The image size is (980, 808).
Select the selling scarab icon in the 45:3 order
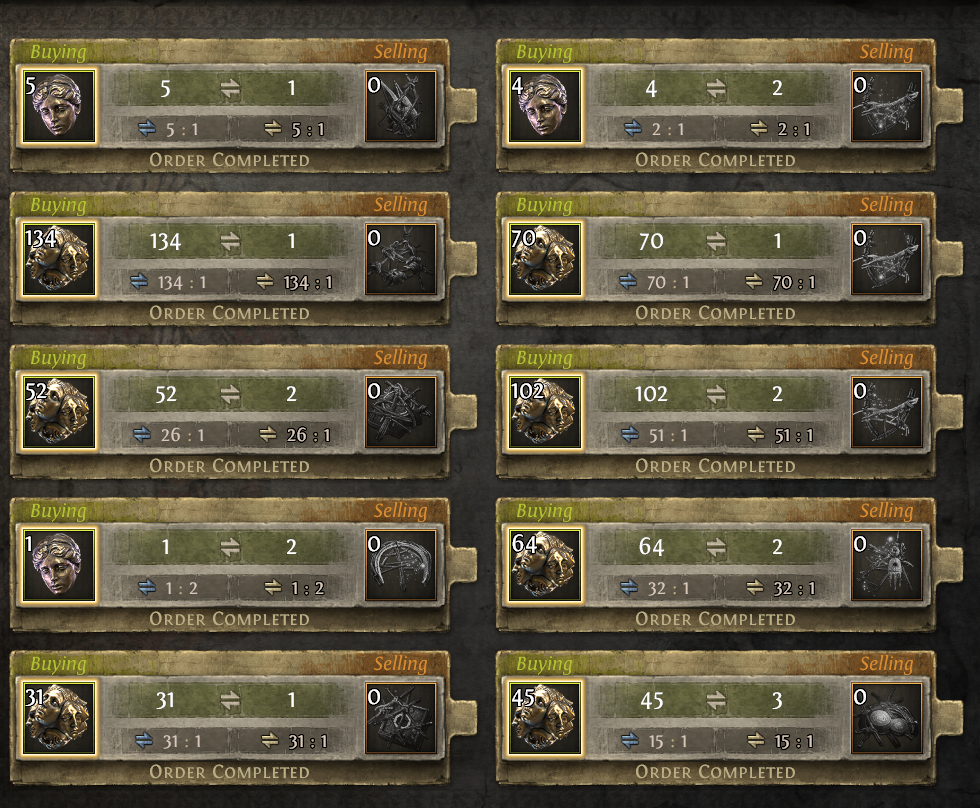click(886, 719)
